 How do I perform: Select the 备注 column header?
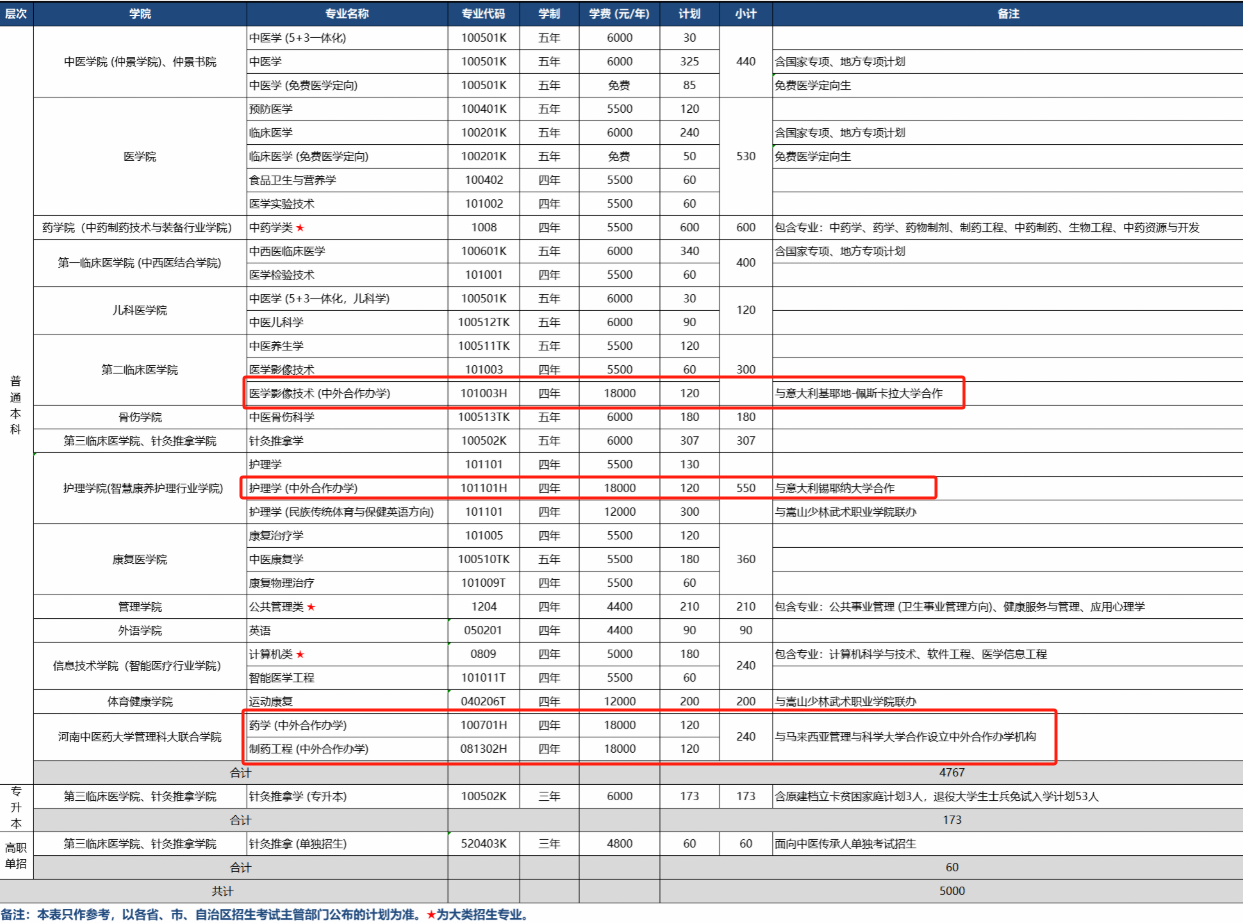[1007, 14]
